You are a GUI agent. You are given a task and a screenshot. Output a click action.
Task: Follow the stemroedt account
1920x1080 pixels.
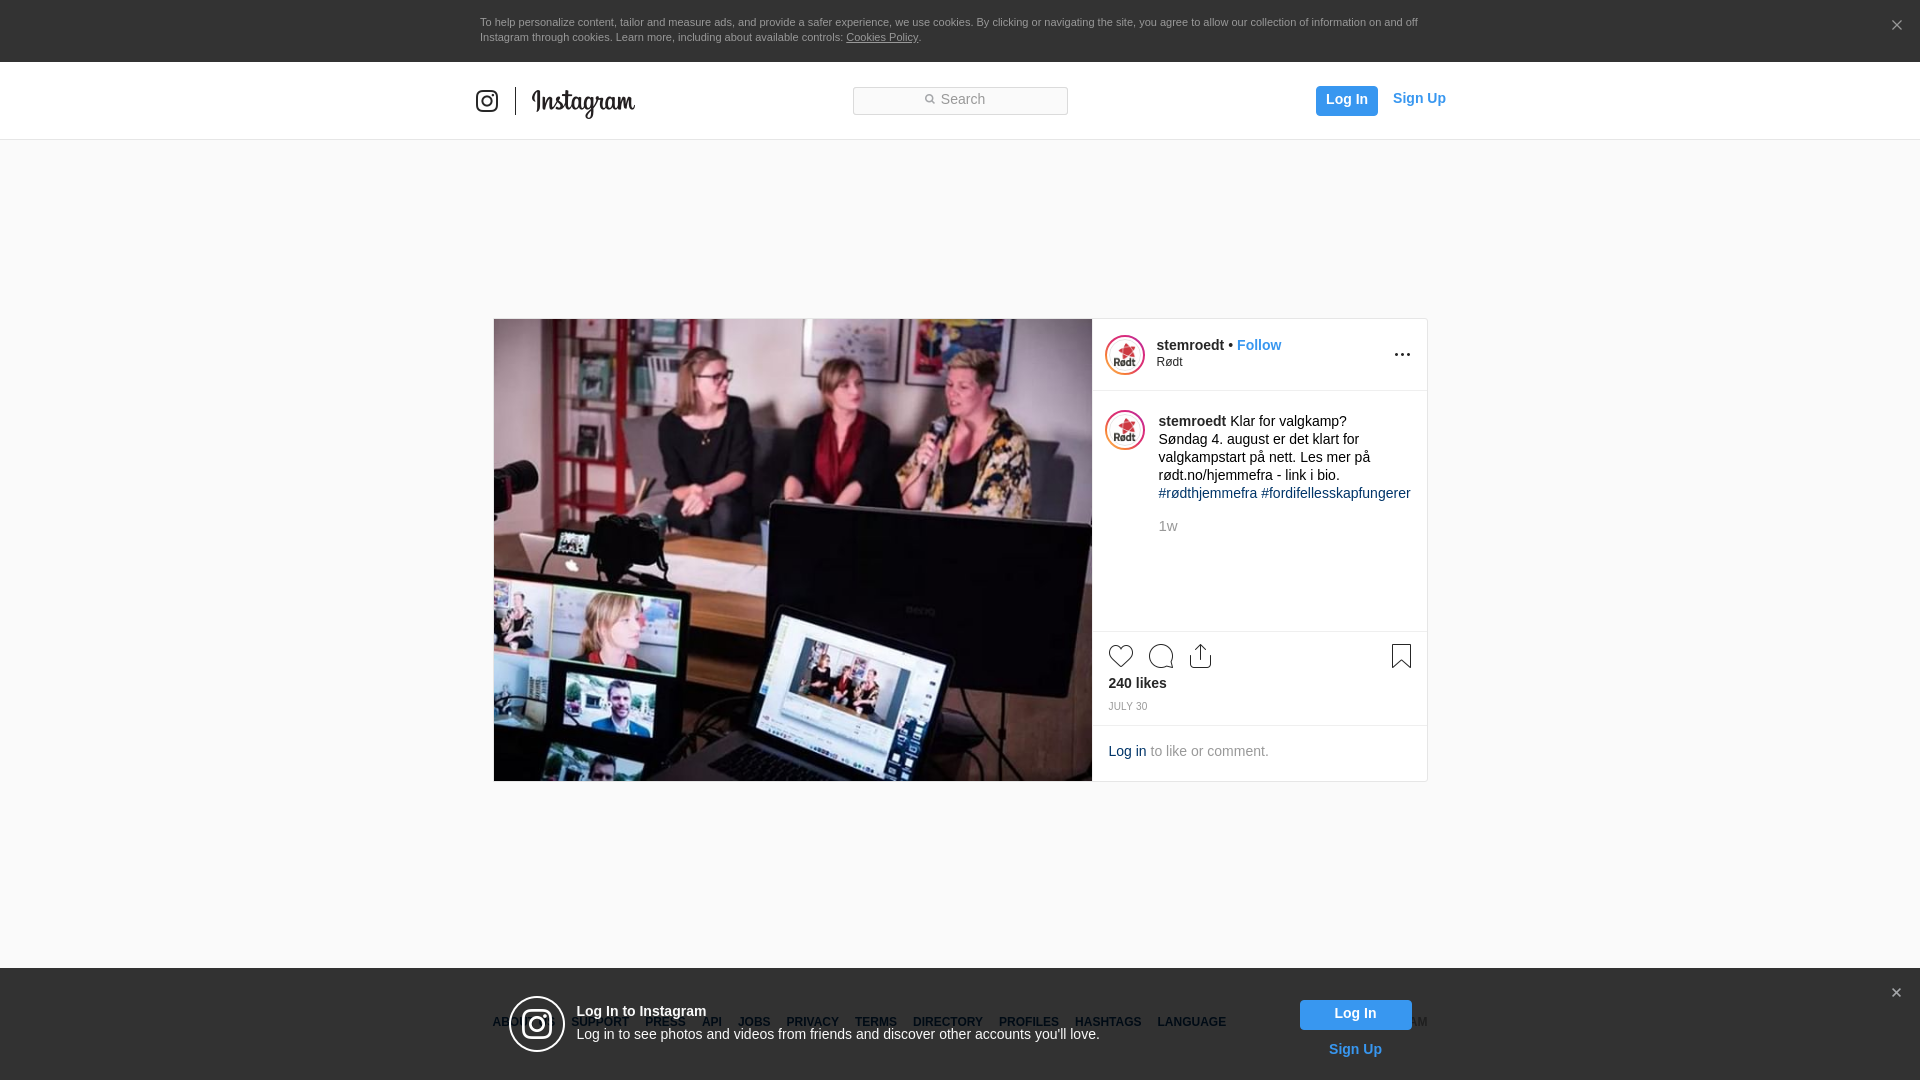click(1258, 345)
